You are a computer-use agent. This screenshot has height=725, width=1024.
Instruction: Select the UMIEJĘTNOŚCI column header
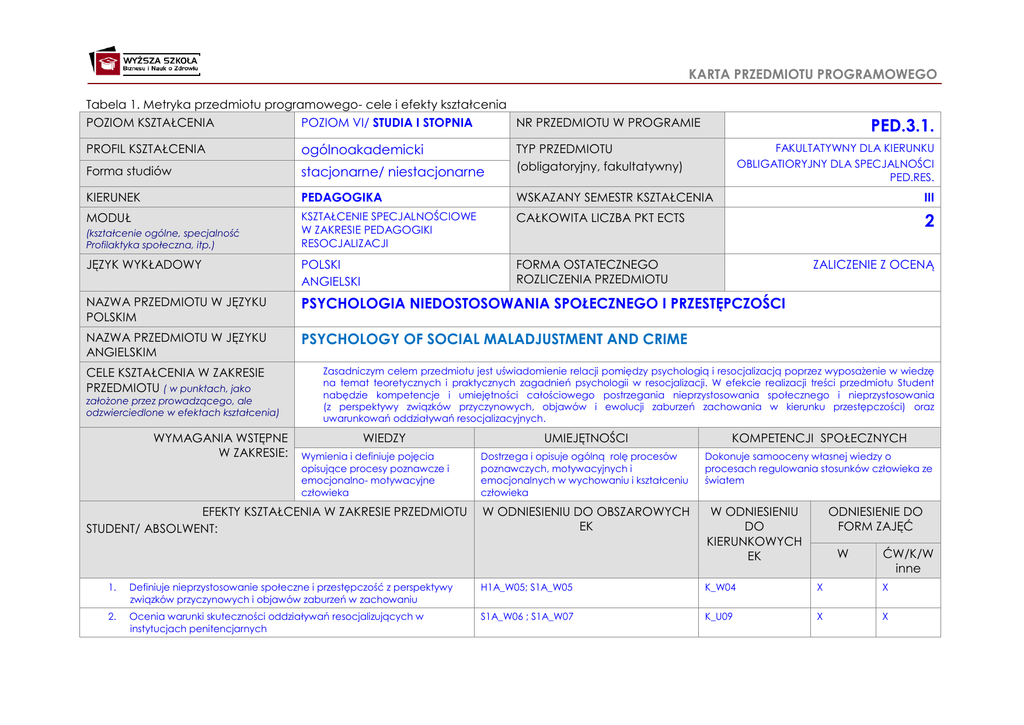pos(585,438)
